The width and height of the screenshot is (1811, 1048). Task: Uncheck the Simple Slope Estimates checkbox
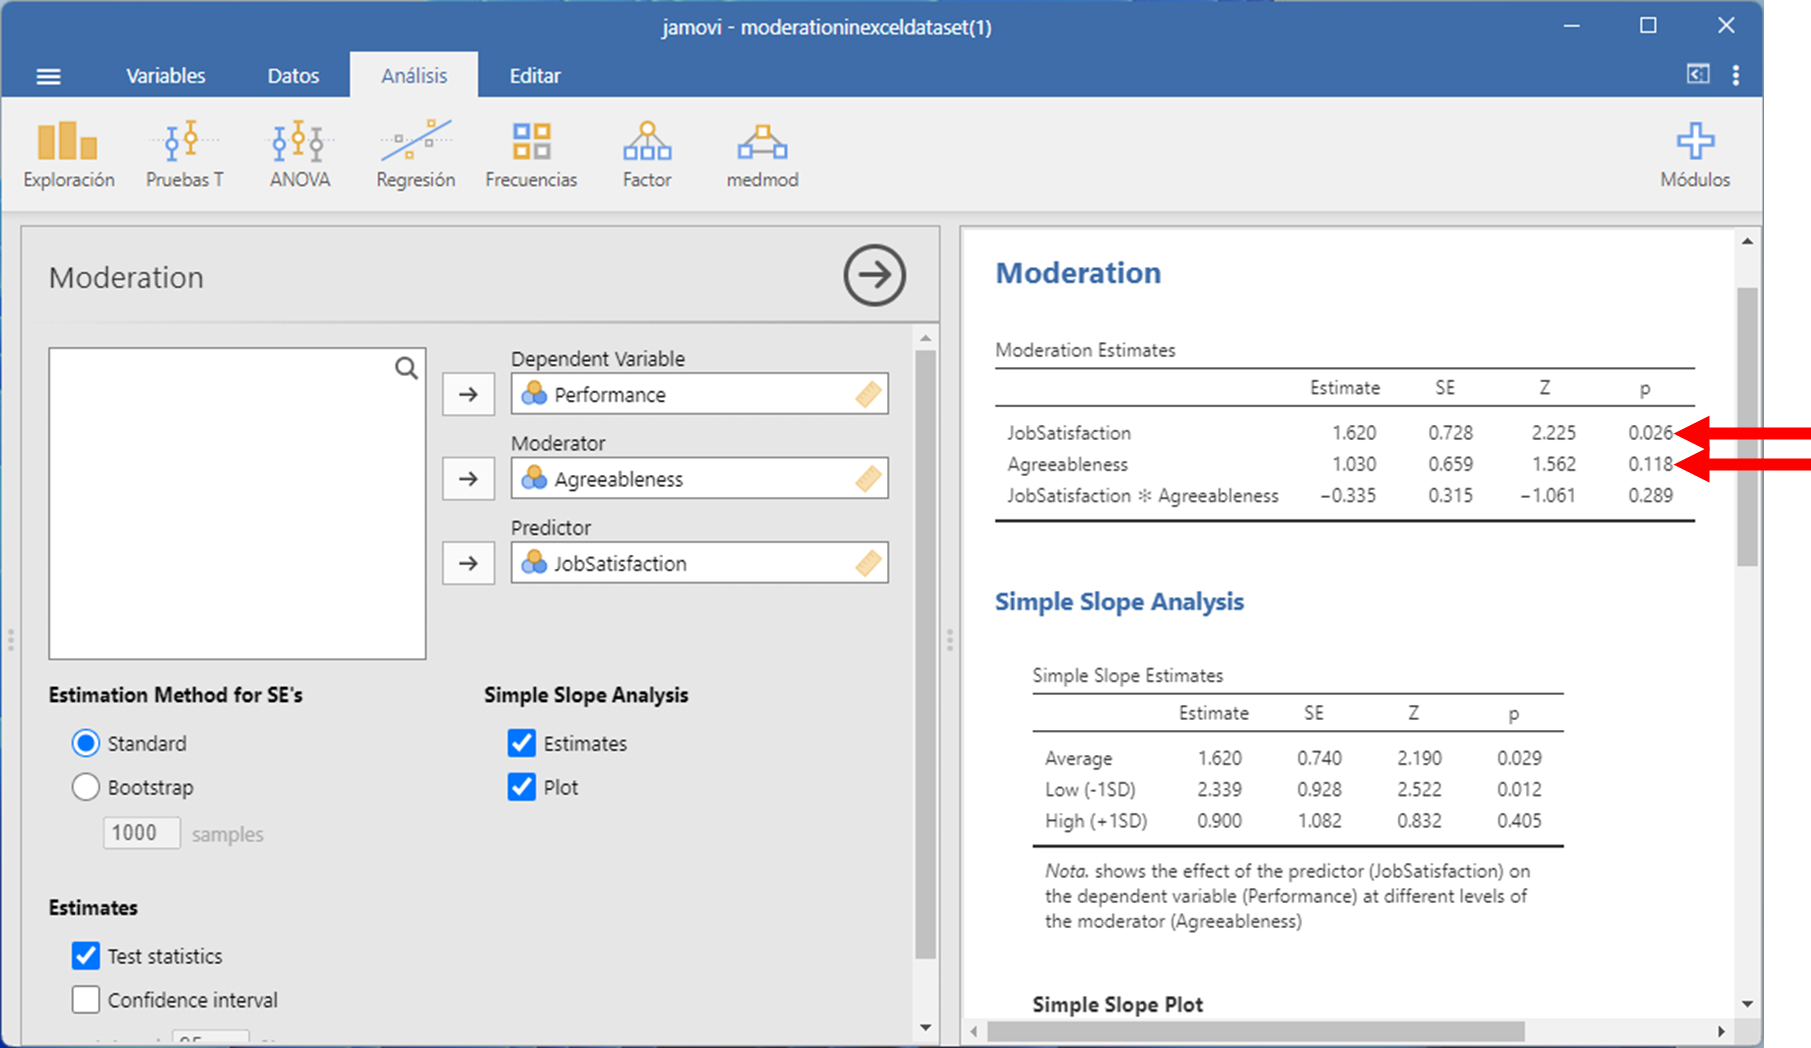pos(522,743)
